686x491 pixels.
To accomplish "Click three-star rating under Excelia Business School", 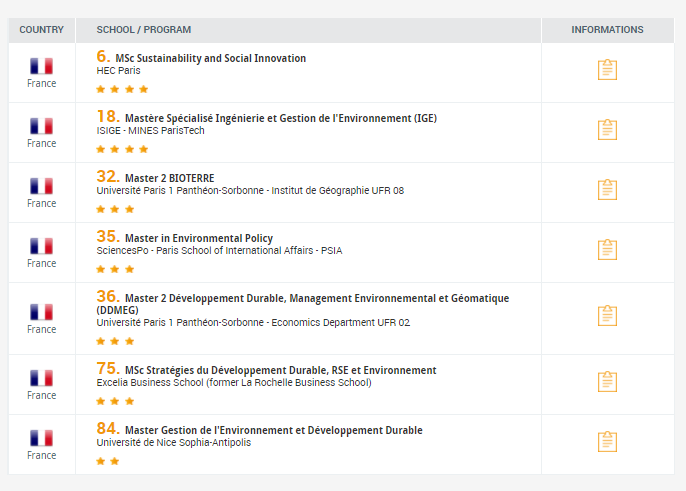I will point(115,401).
